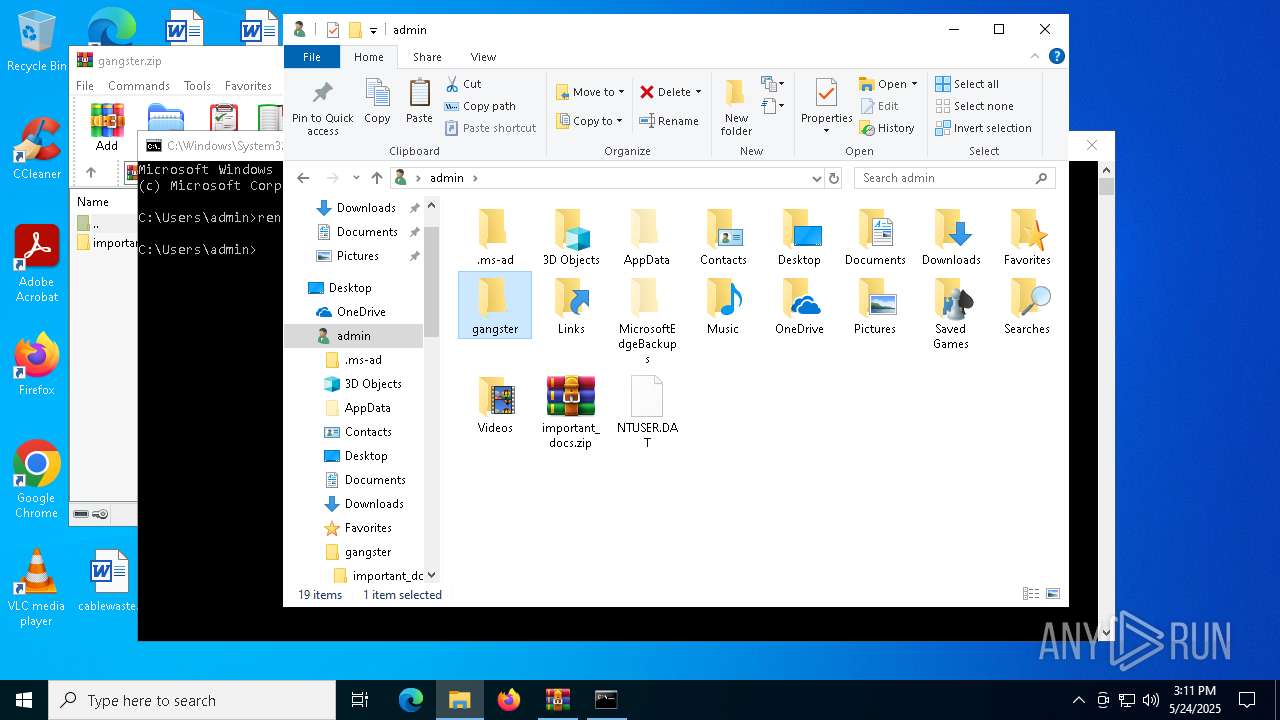
Task: Open the Copy to dropdown
Action: pos(589,121)
